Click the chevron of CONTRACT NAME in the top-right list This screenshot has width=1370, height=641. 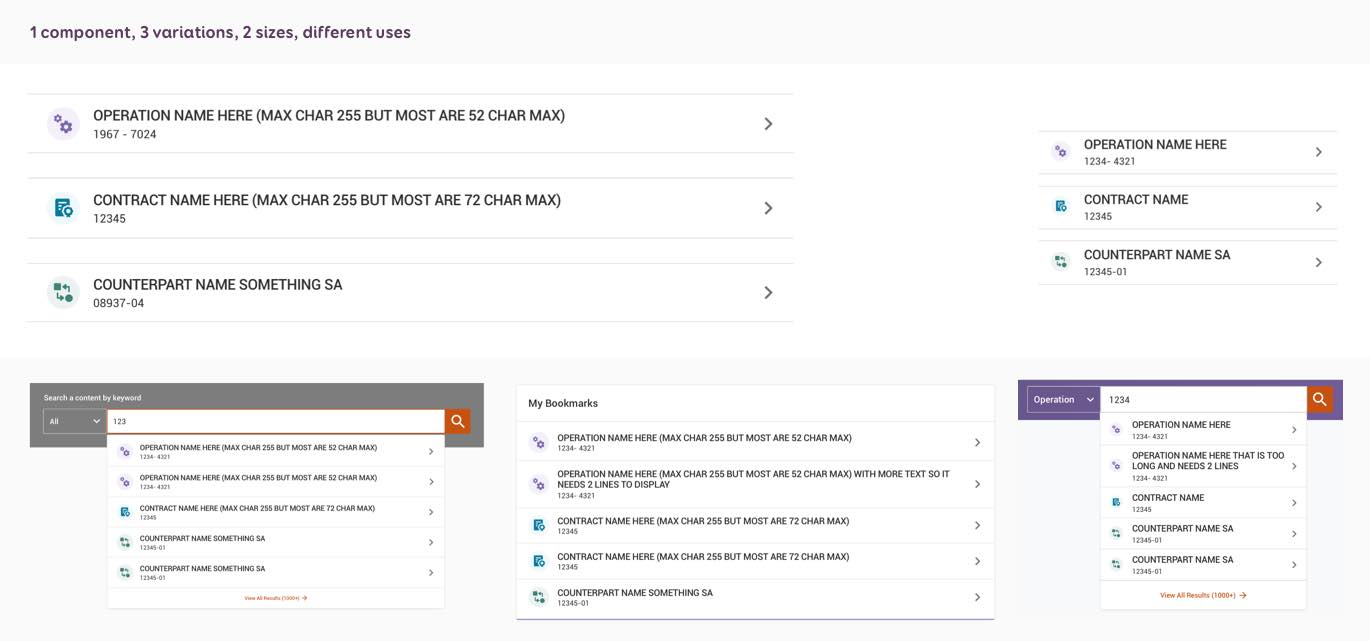pyautogui.click(x=1319, y=207)
